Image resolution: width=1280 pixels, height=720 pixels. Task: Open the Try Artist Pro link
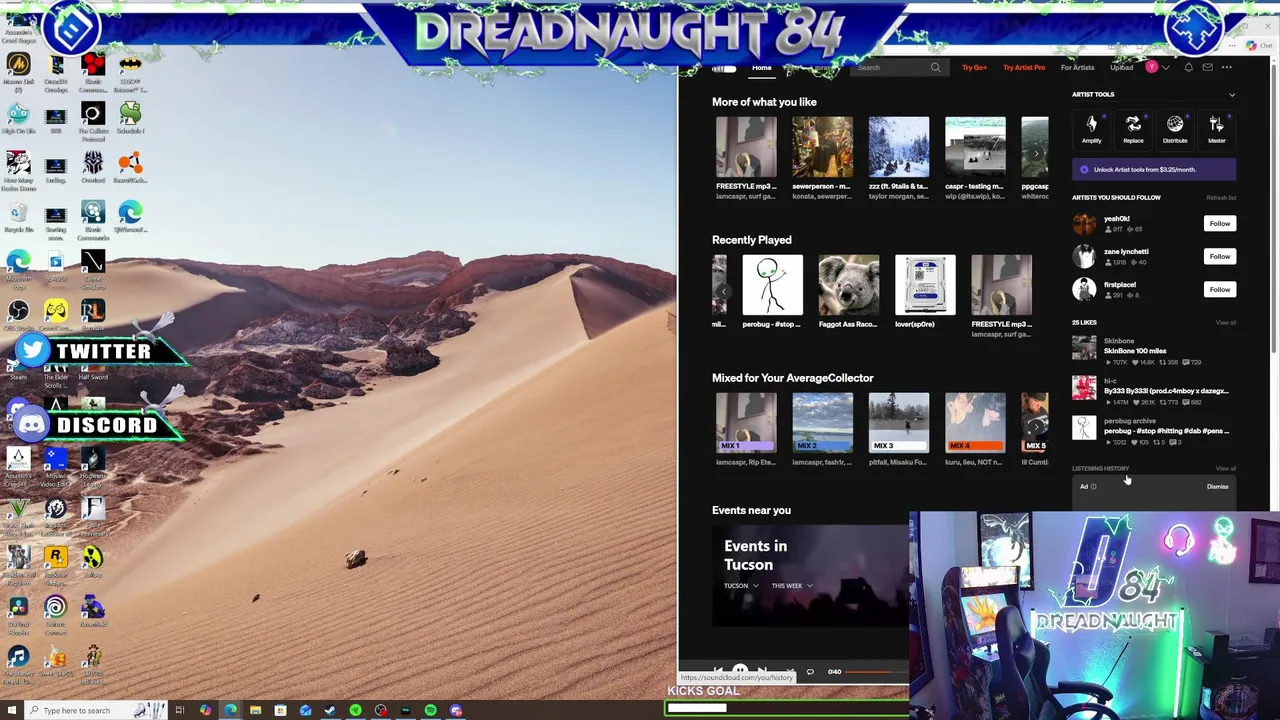(1024, 67)
